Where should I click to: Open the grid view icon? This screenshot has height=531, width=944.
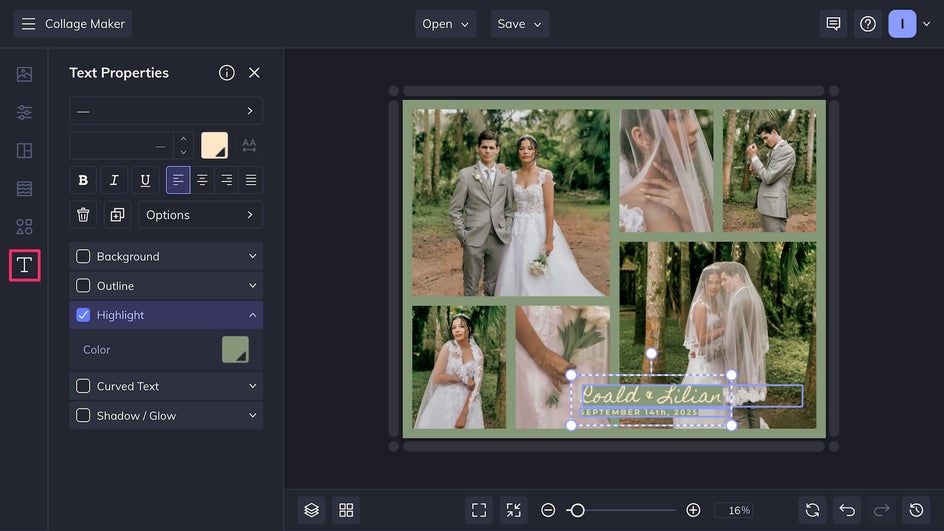[346, 511]
